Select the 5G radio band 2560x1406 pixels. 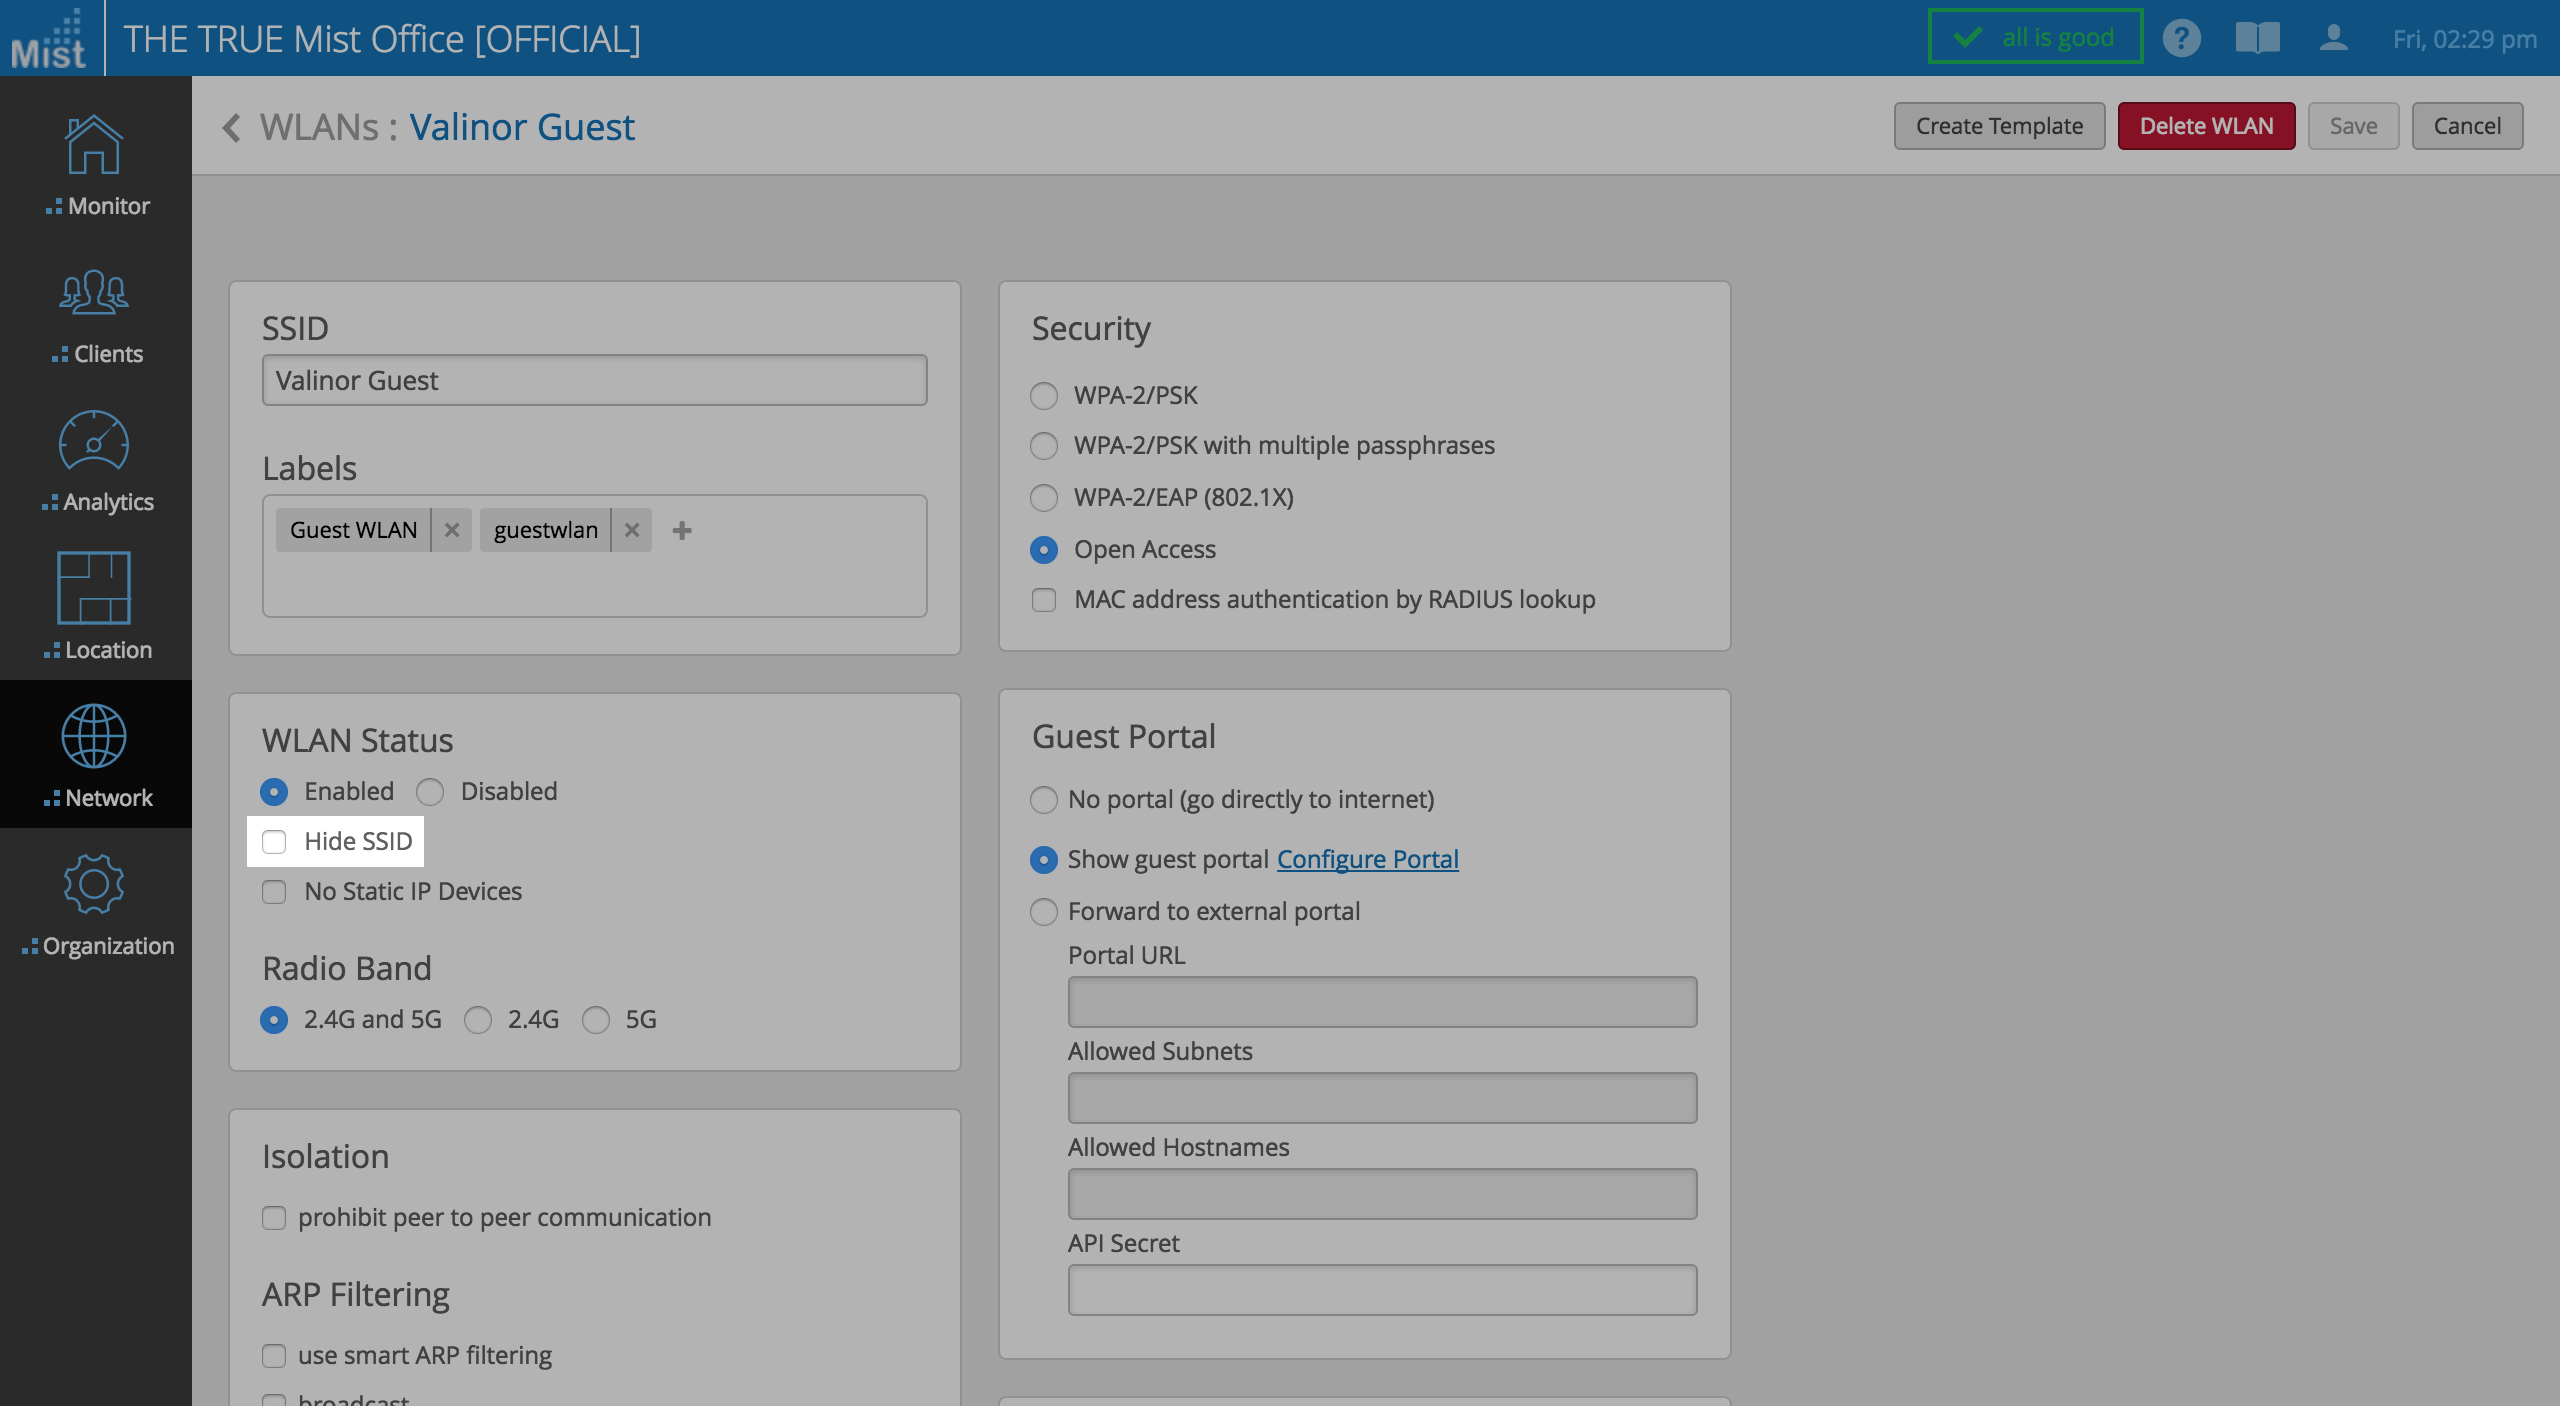coord(596,1020)
